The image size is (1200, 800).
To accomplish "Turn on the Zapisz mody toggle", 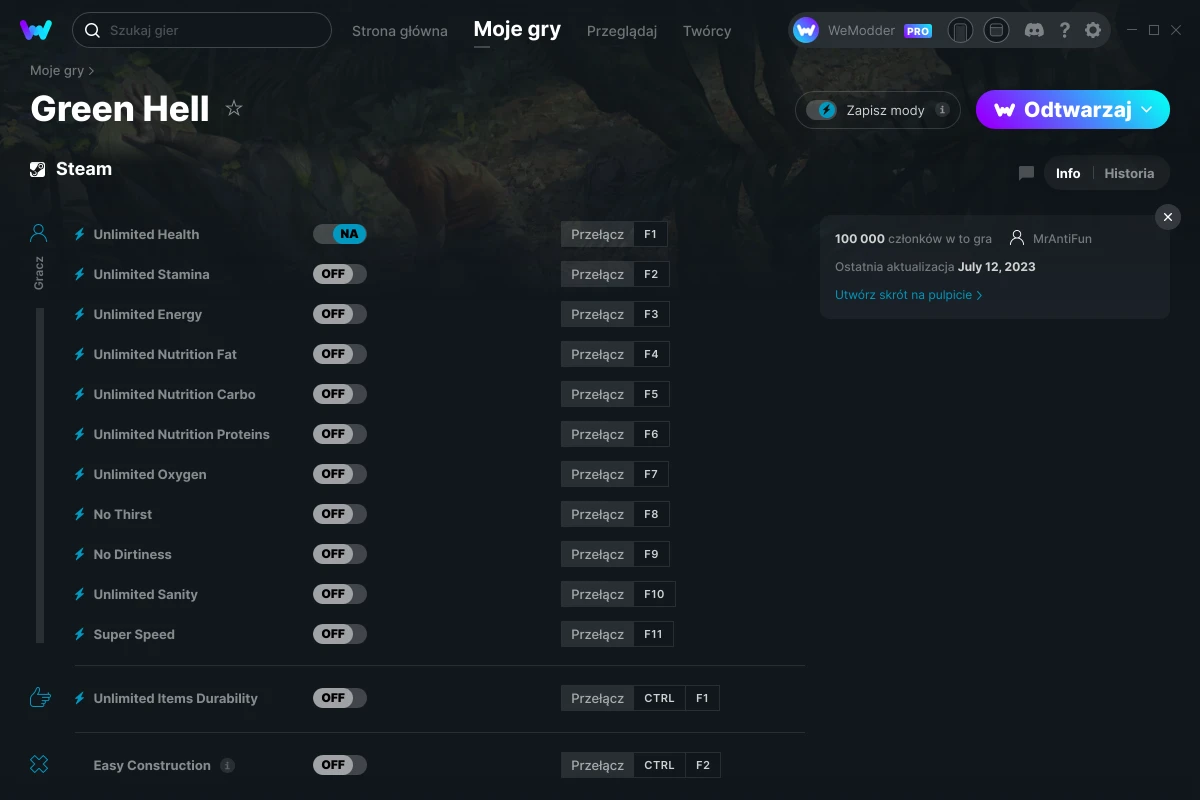I will point(821,110).
